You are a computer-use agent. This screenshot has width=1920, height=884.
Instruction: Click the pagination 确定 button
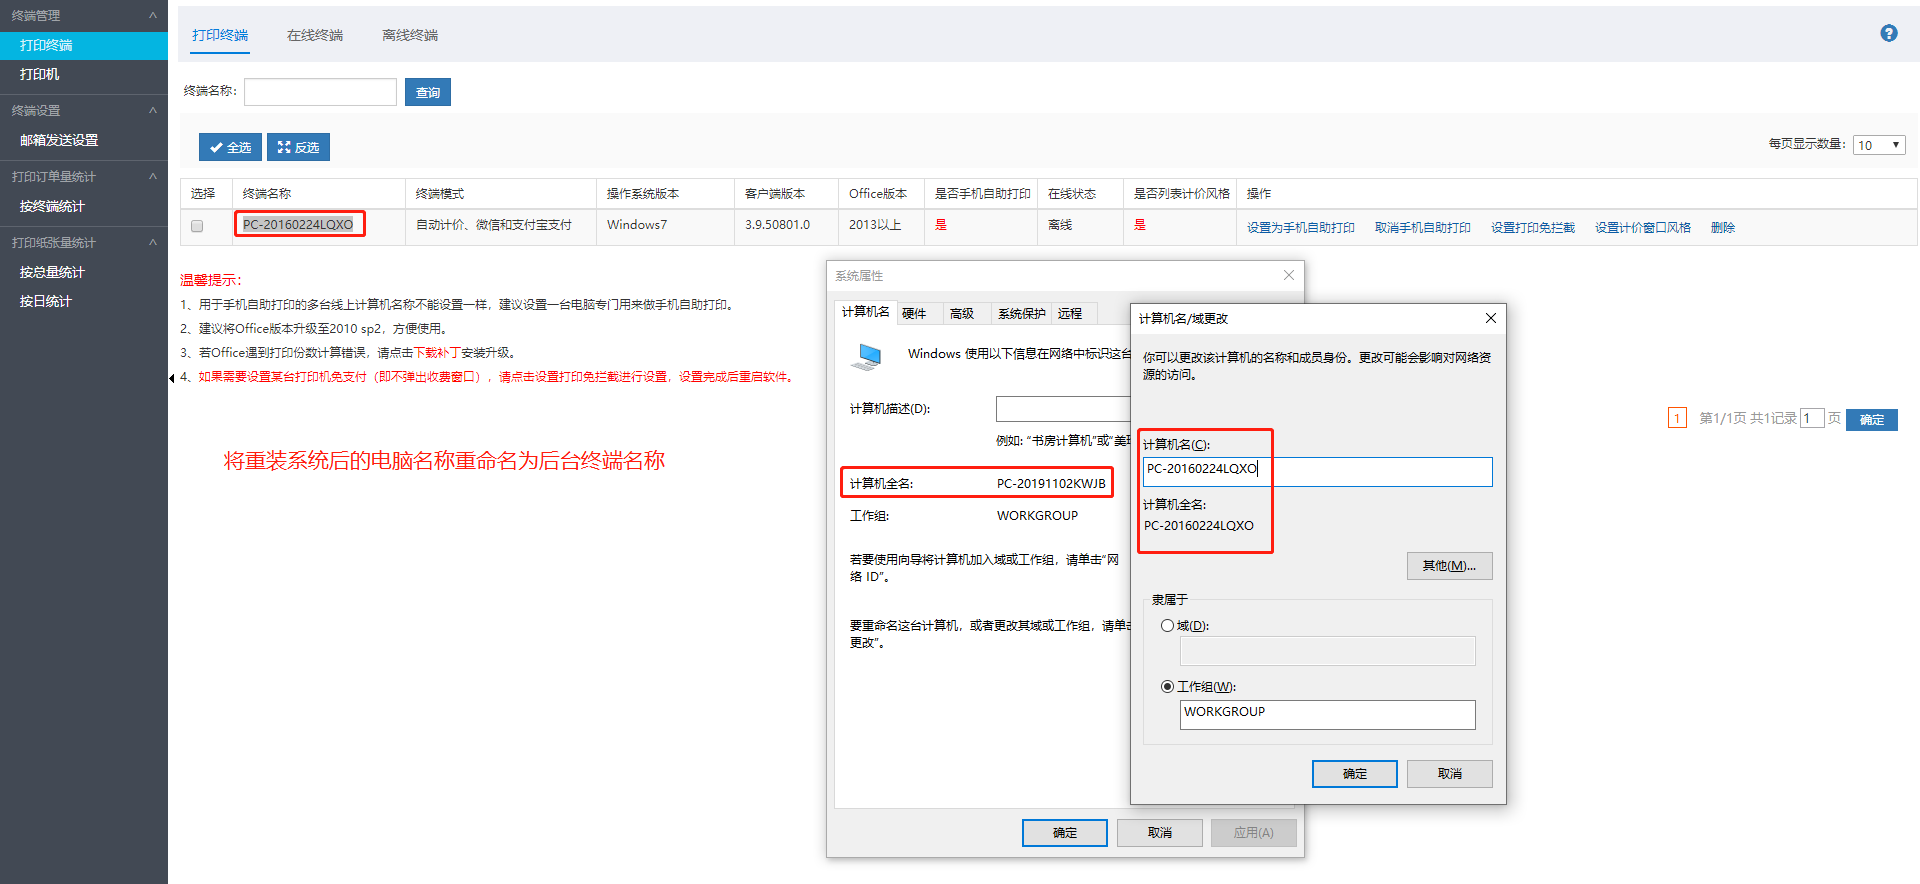tap(1871, 420)
